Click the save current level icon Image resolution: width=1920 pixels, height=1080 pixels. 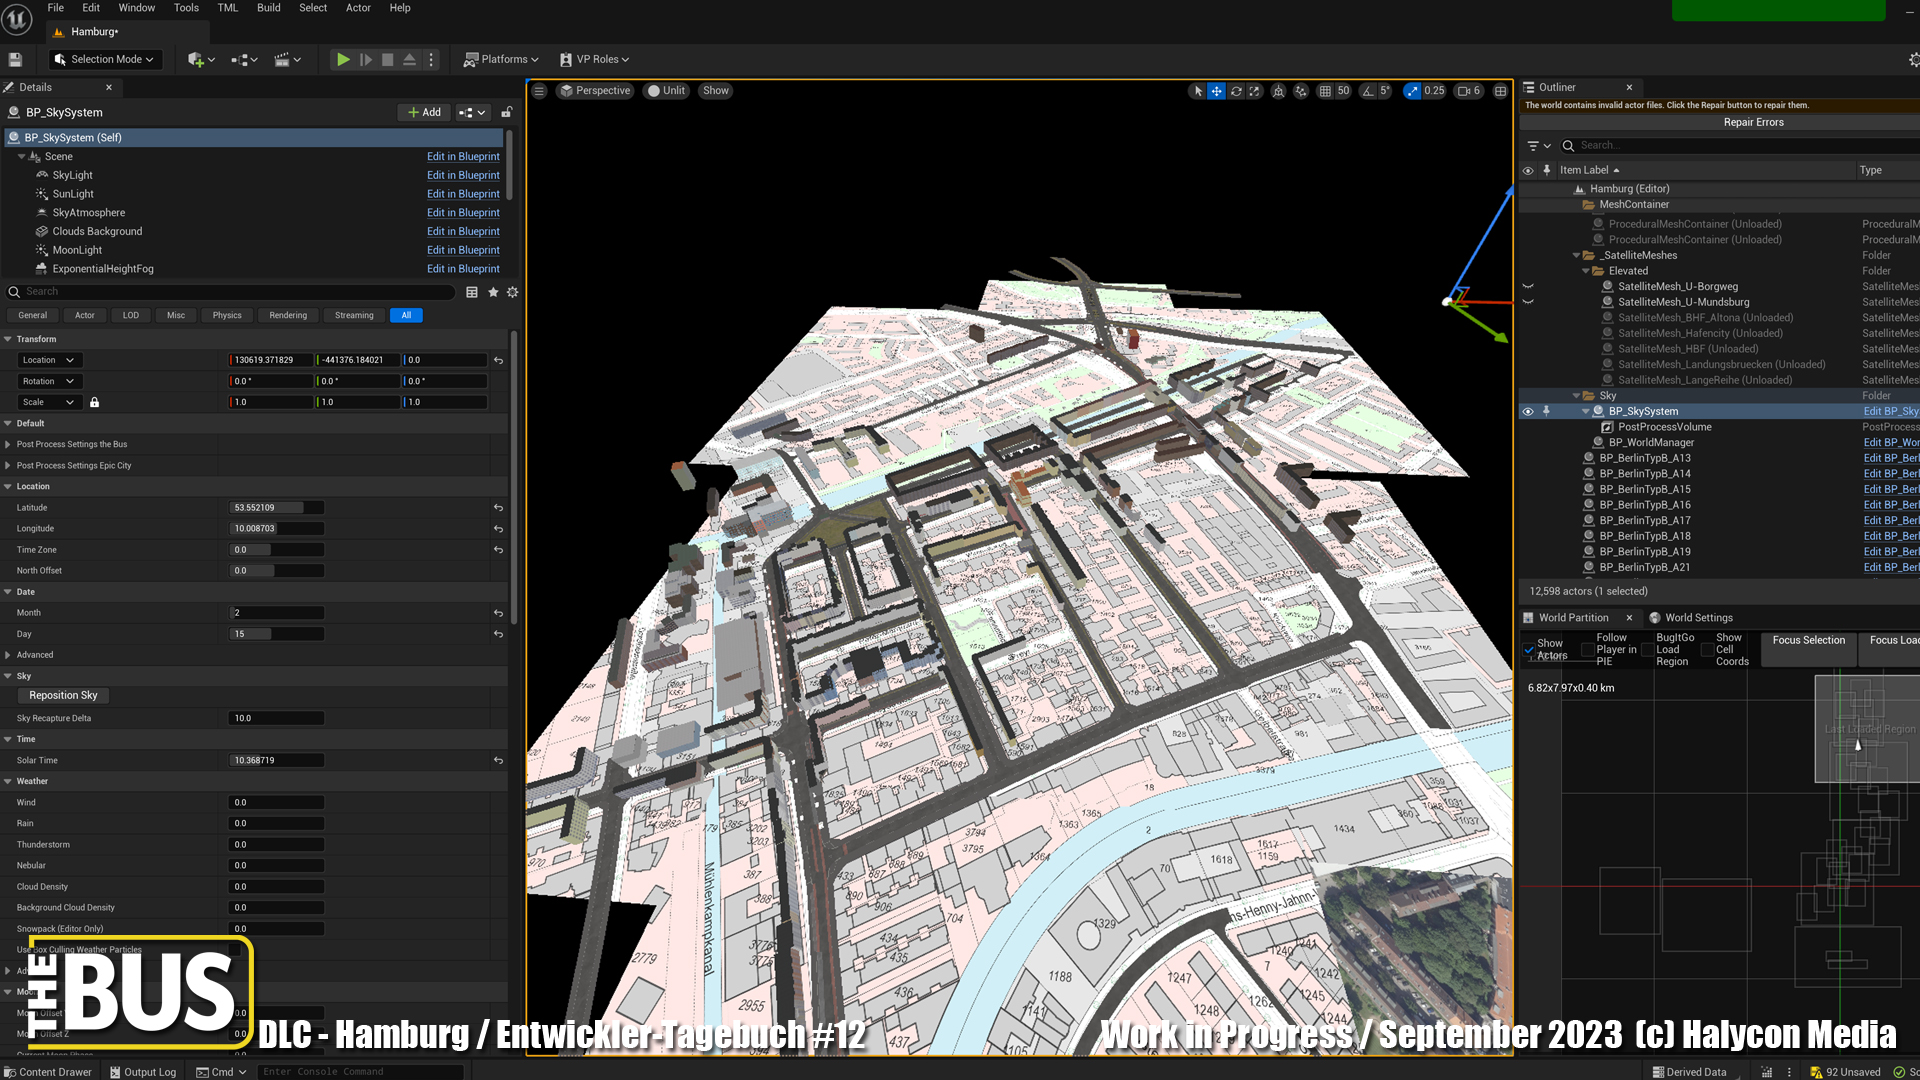pyautogui.click(x=15, y=60)
